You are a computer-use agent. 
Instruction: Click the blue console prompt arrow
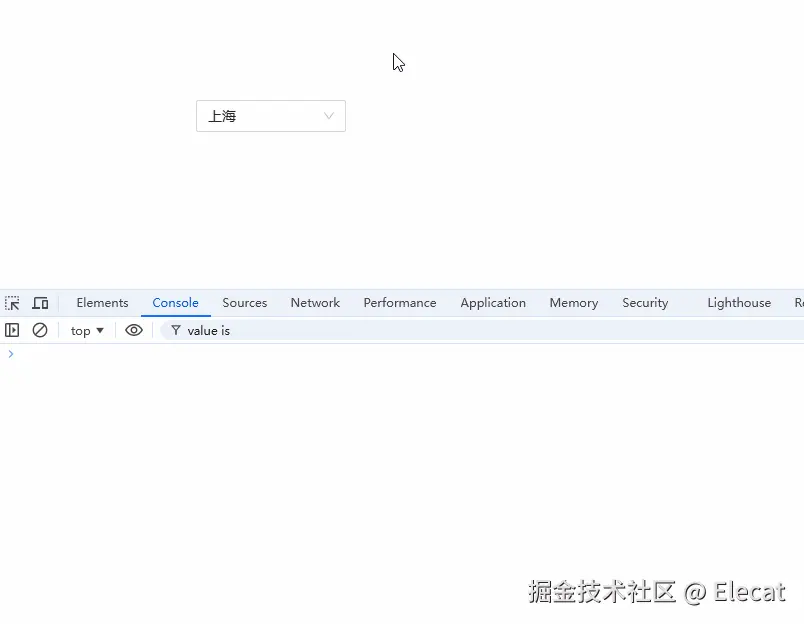pyautogui.click(x=11, y=353)
